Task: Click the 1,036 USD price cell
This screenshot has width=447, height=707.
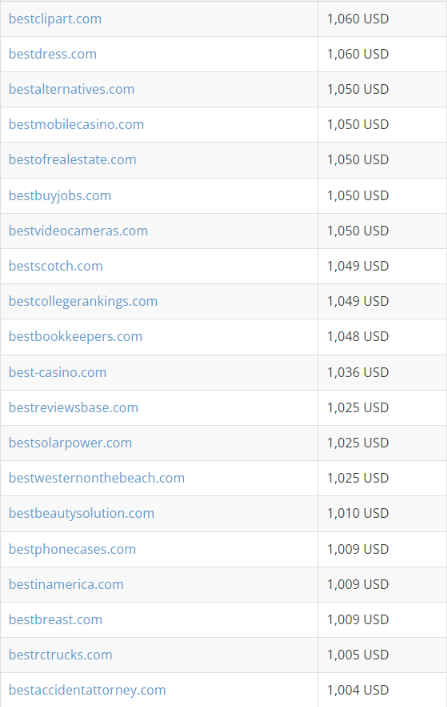Action: click(x=382, y=372)
